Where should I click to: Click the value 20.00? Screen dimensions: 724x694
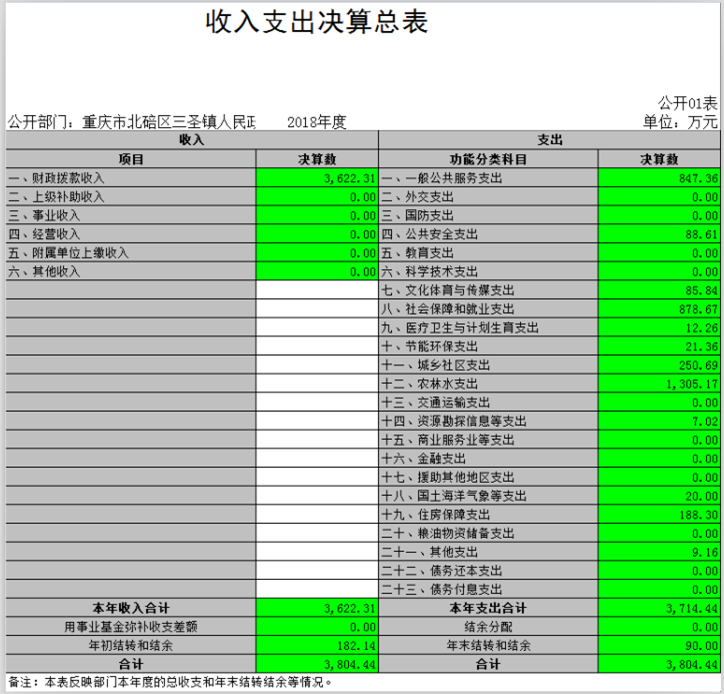701,496
